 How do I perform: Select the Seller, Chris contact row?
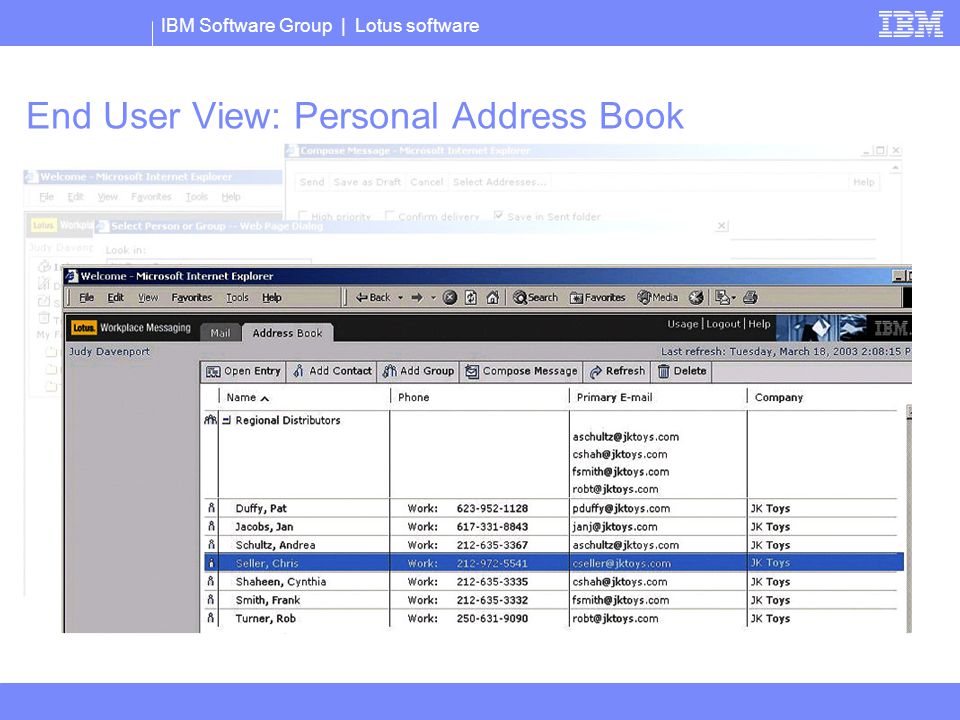(553, 563)
